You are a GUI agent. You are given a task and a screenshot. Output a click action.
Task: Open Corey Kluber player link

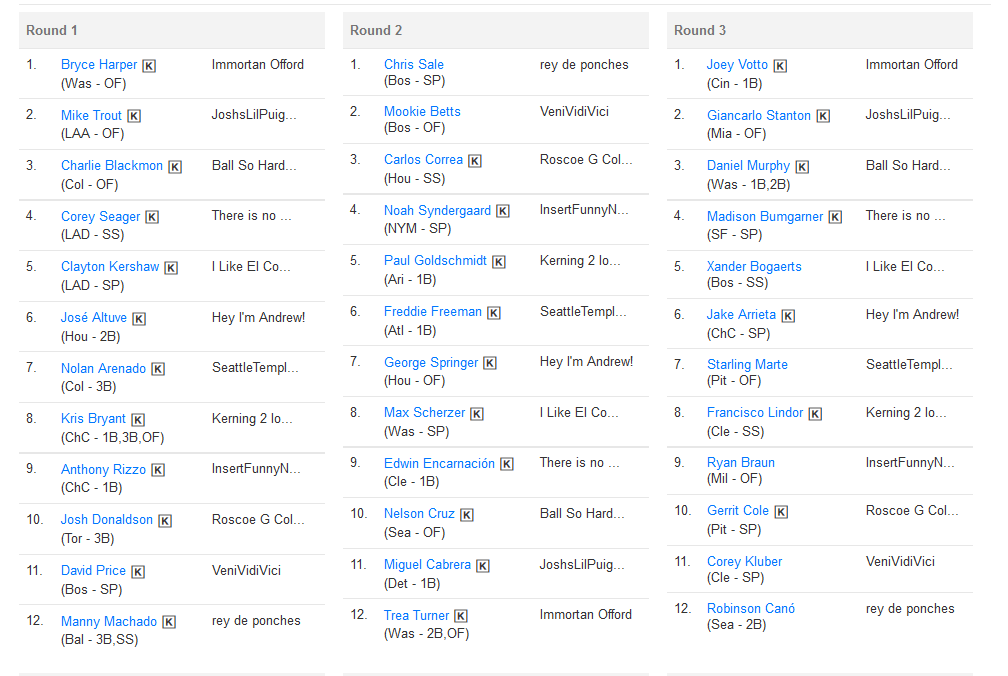click(x=744, y=561)
